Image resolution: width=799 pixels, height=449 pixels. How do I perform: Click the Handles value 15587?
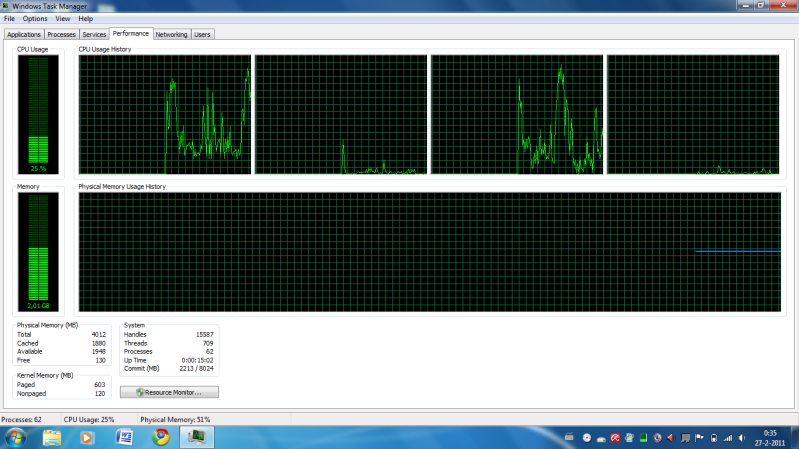click(x=205, y=335)
